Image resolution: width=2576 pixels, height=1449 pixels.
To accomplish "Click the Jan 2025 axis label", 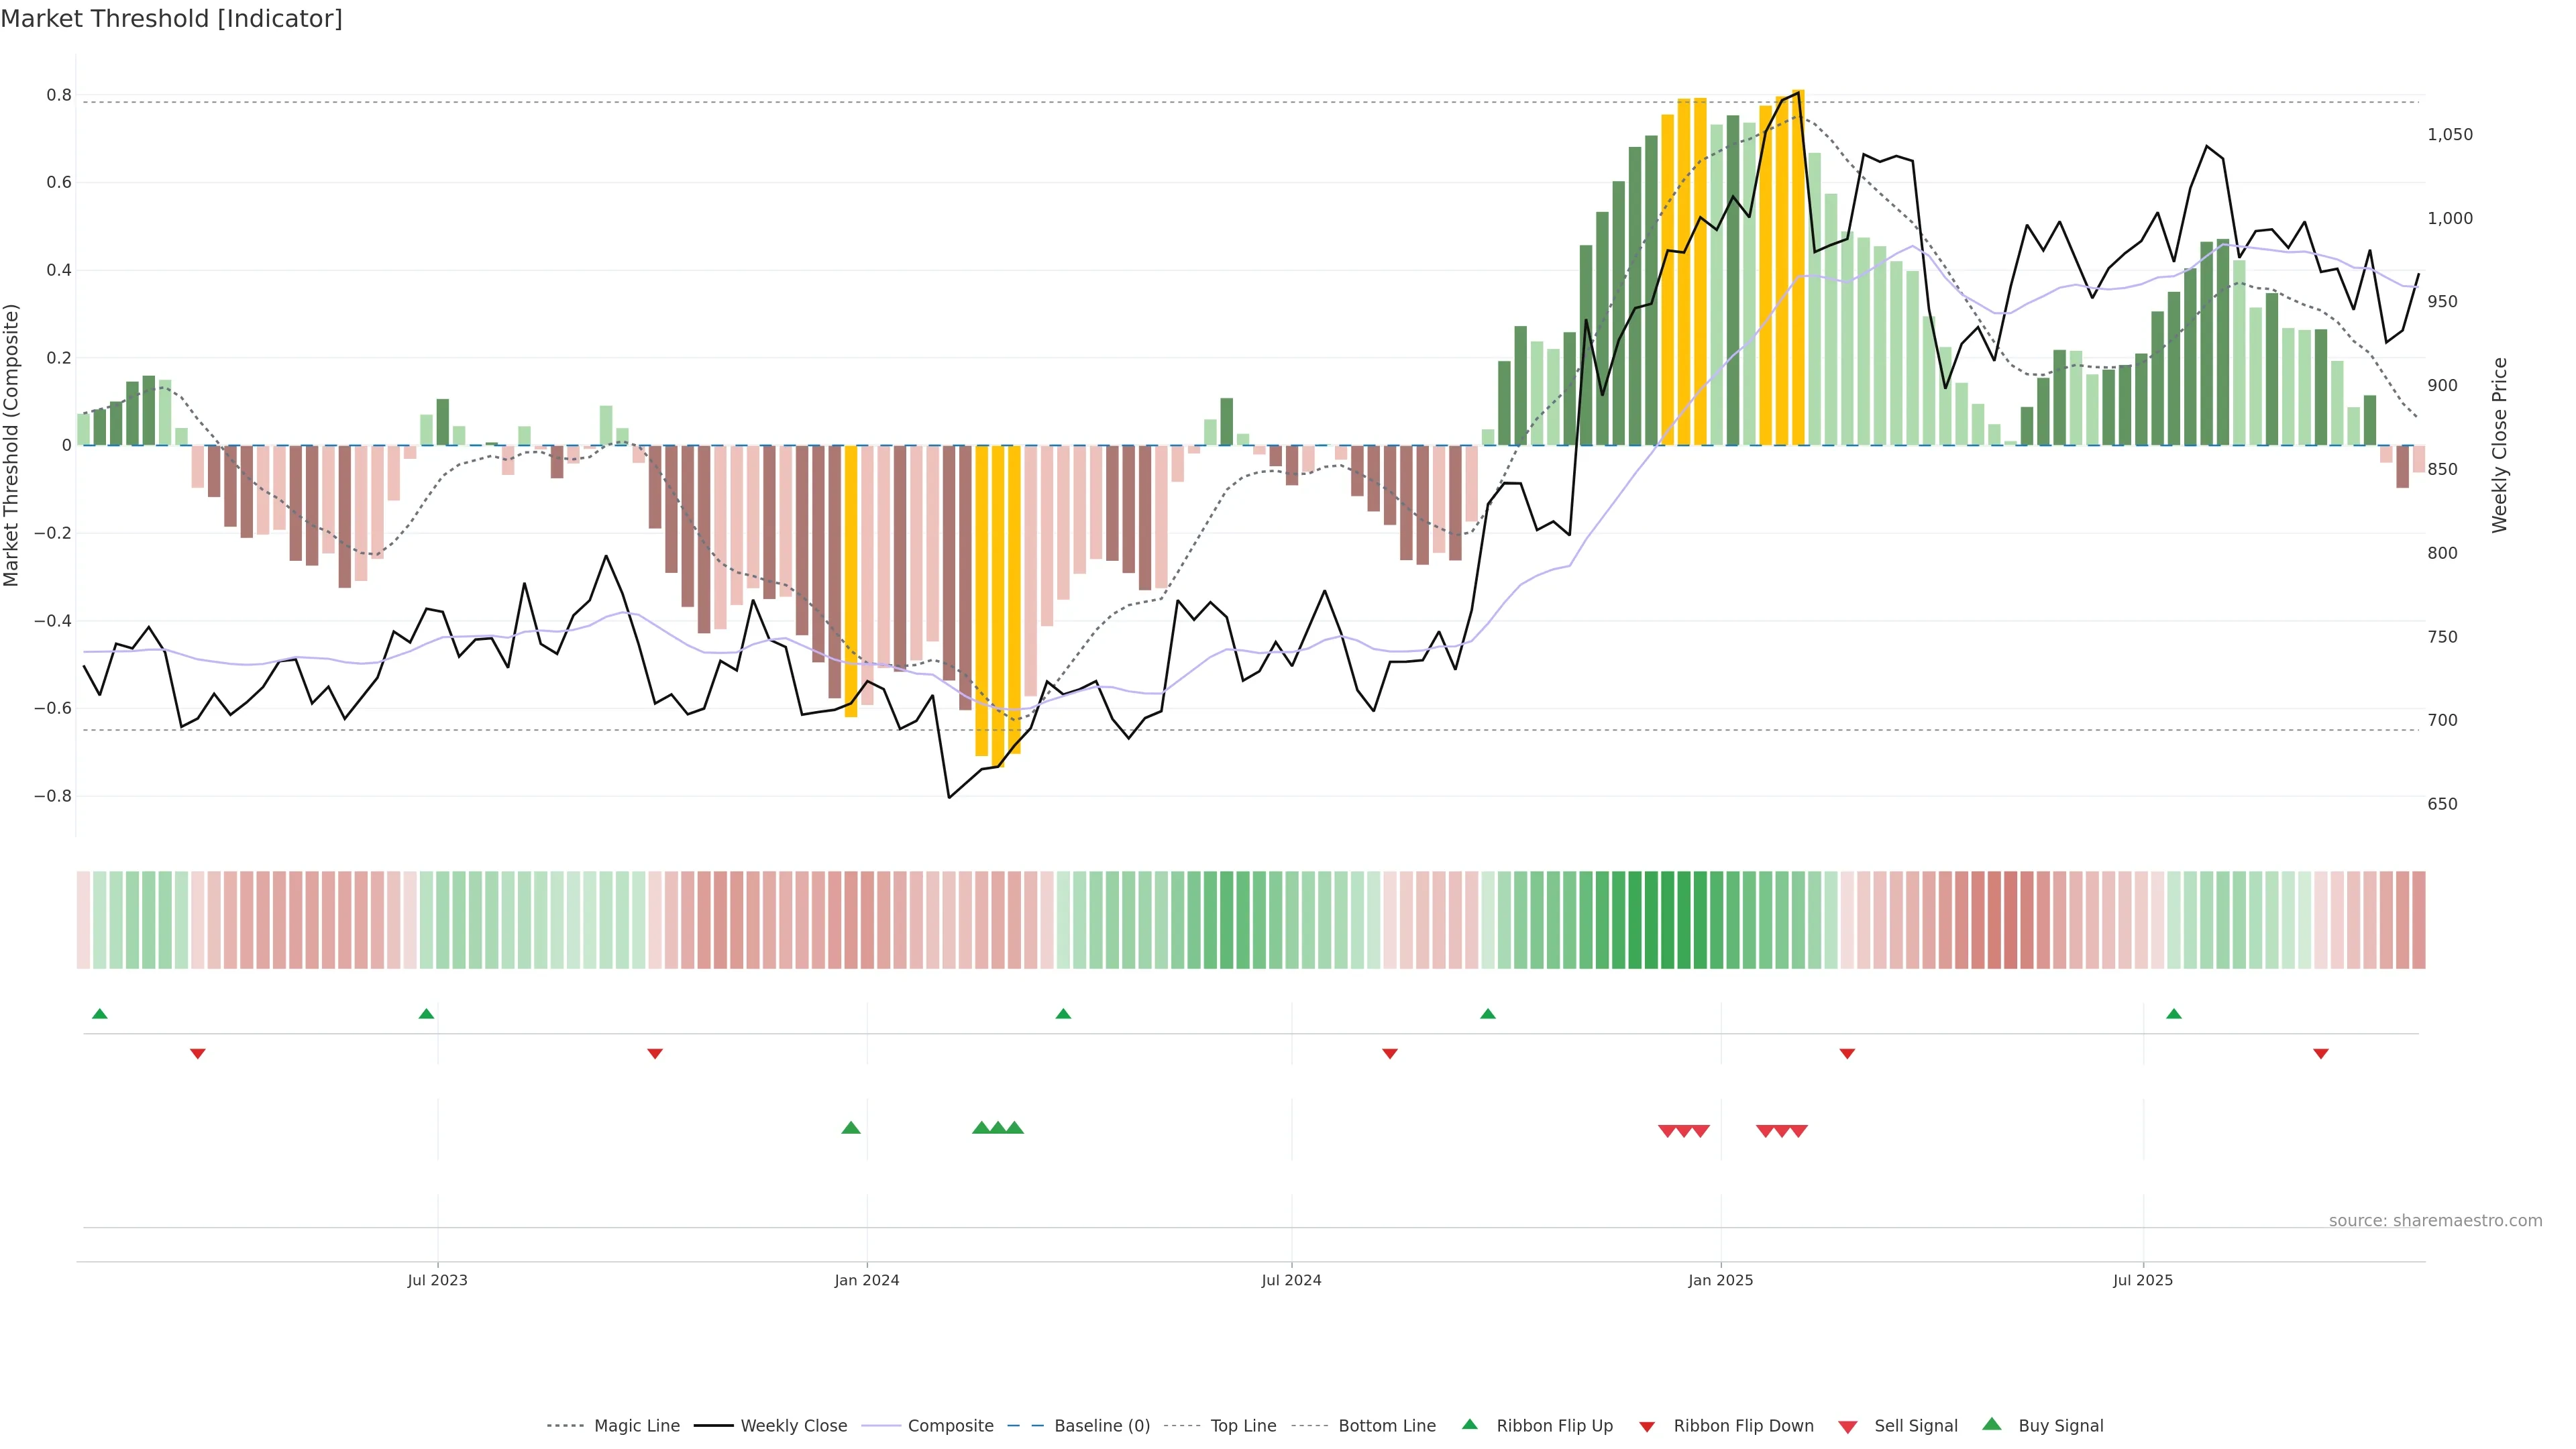I will pyautogui.click(x=1720, y=1280).
